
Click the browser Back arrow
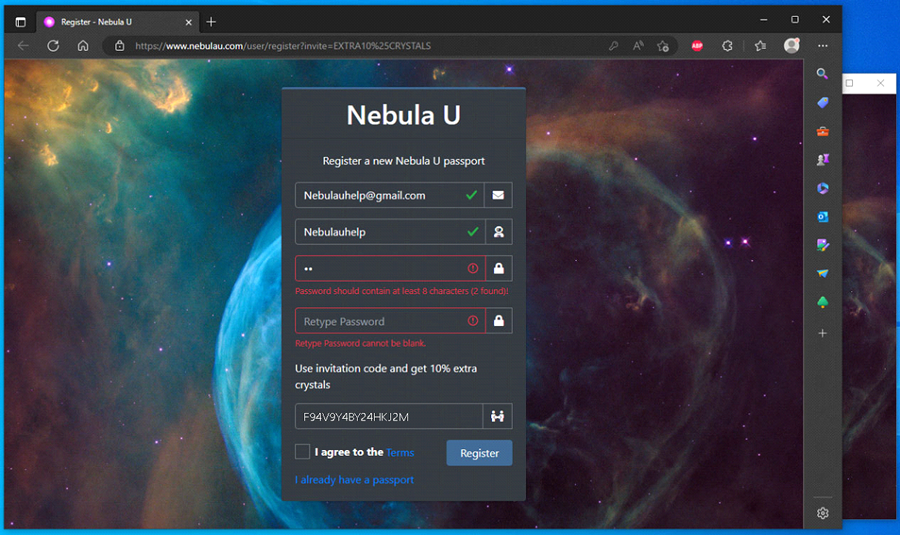(x=23, y=46)
